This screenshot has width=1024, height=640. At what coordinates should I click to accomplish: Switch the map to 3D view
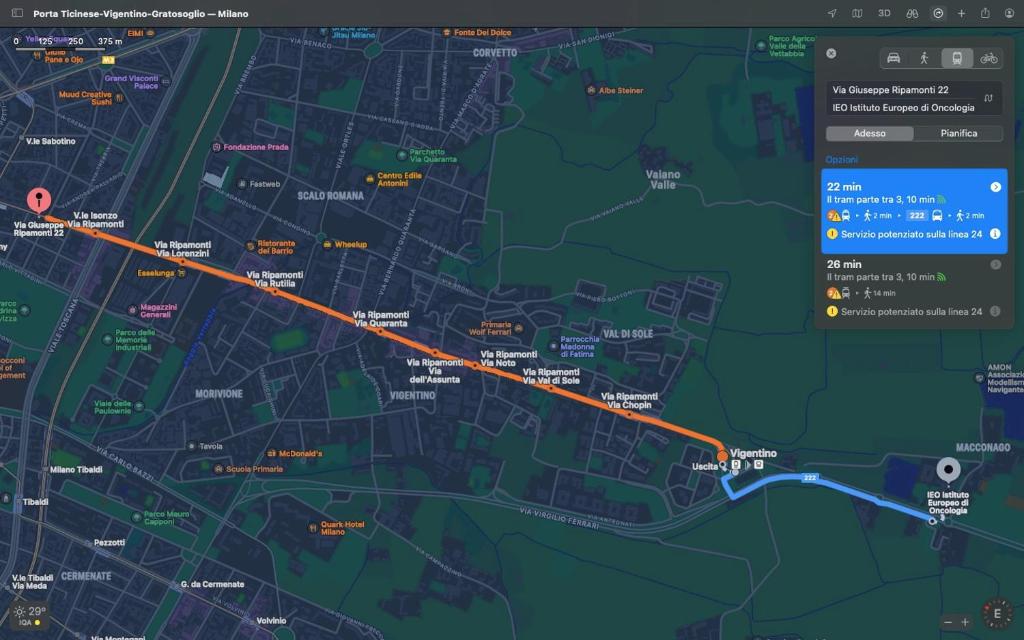point(884,13)
